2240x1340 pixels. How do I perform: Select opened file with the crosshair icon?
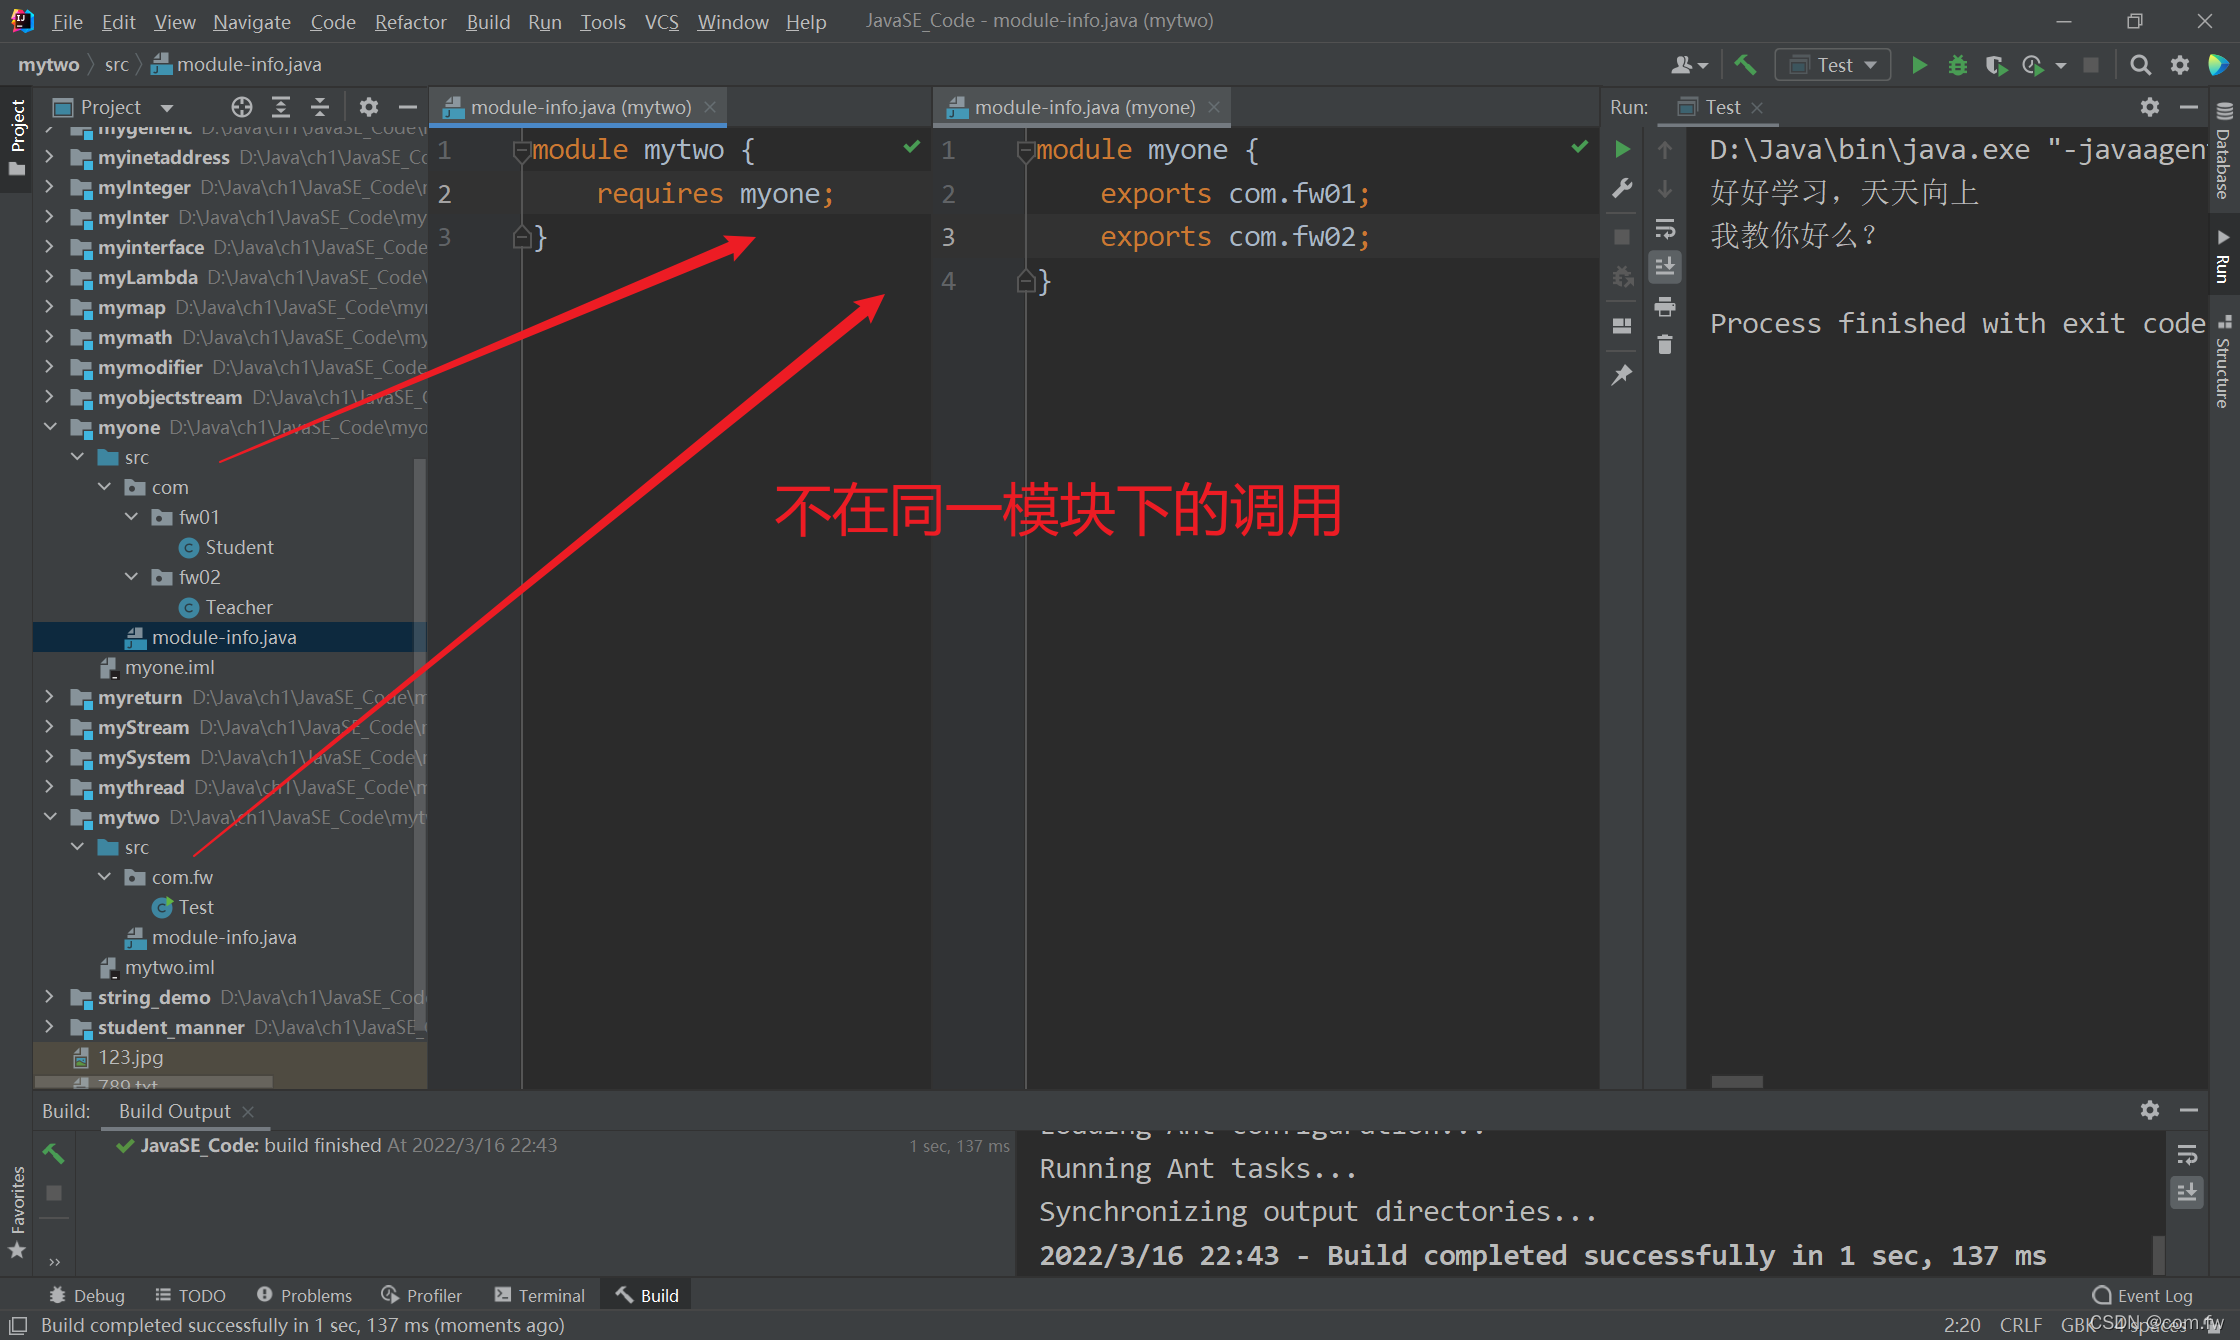pyautogui.click(x=242, y=107)
